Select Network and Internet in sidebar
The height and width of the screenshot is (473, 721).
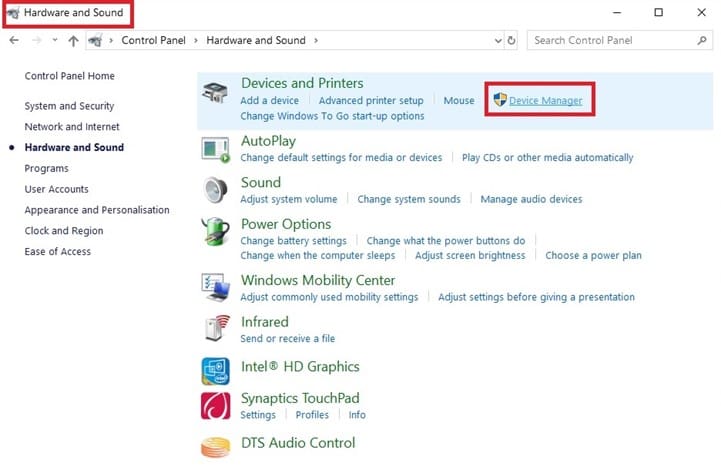72,127
